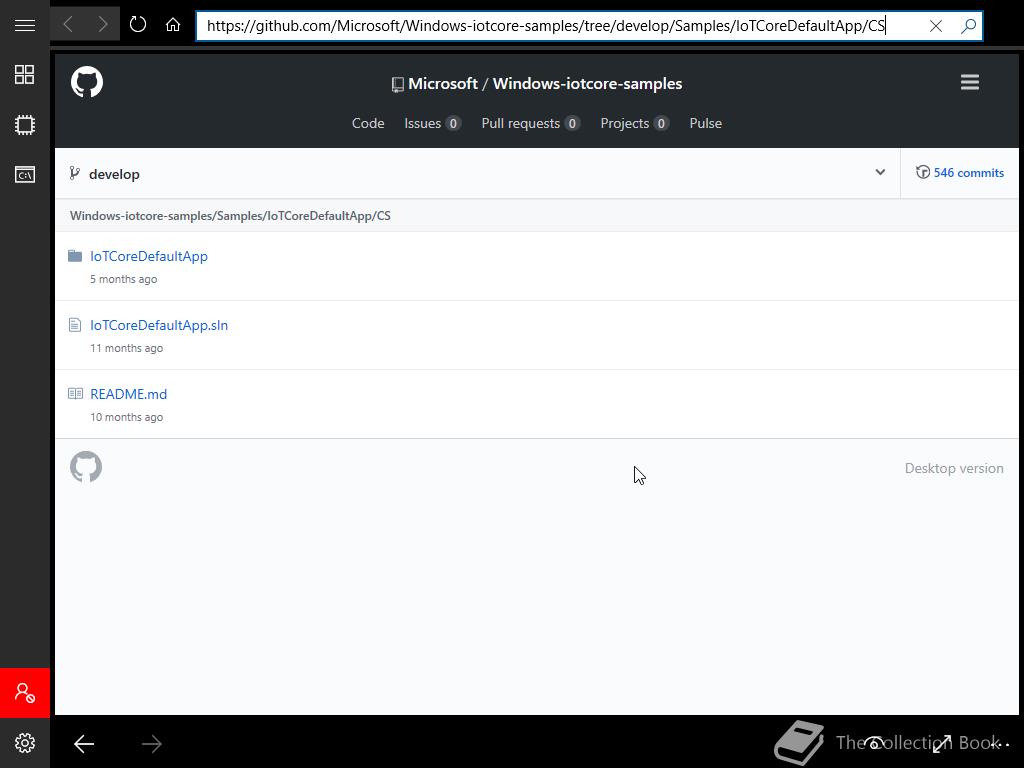This screenshot has width=1024, height=768.
Task: Click the Projects count badge 0
Action: [661, 123]
